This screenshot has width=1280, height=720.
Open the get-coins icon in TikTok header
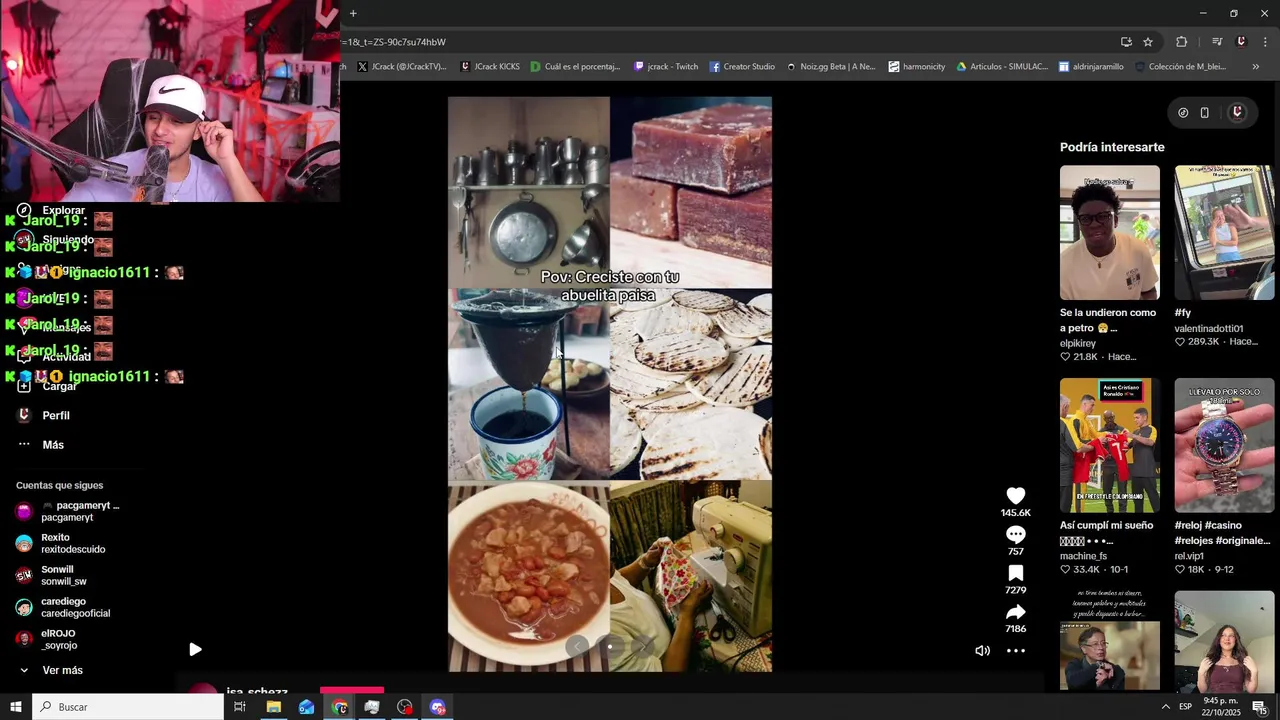pos(1183,113)
